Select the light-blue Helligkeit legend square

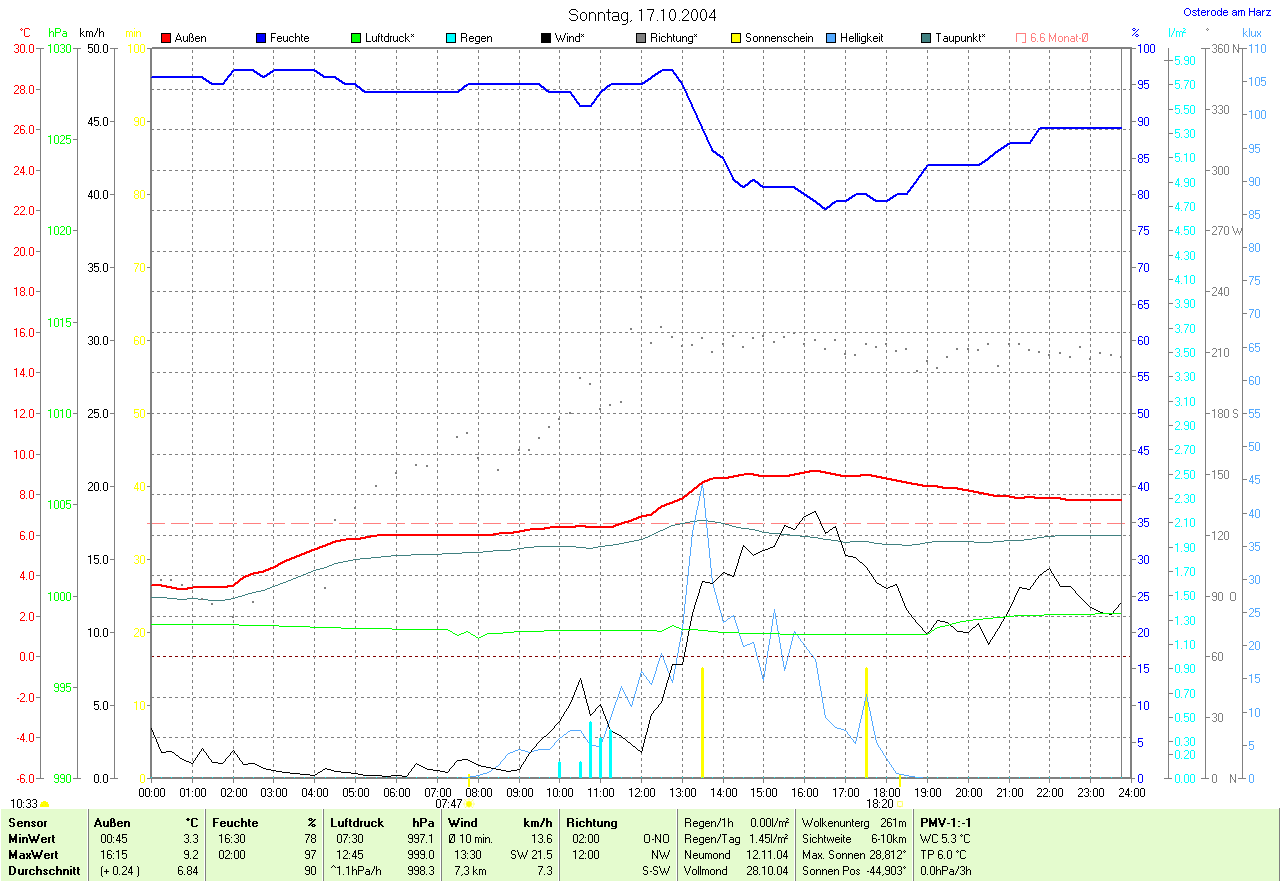(x=831, y=38)
